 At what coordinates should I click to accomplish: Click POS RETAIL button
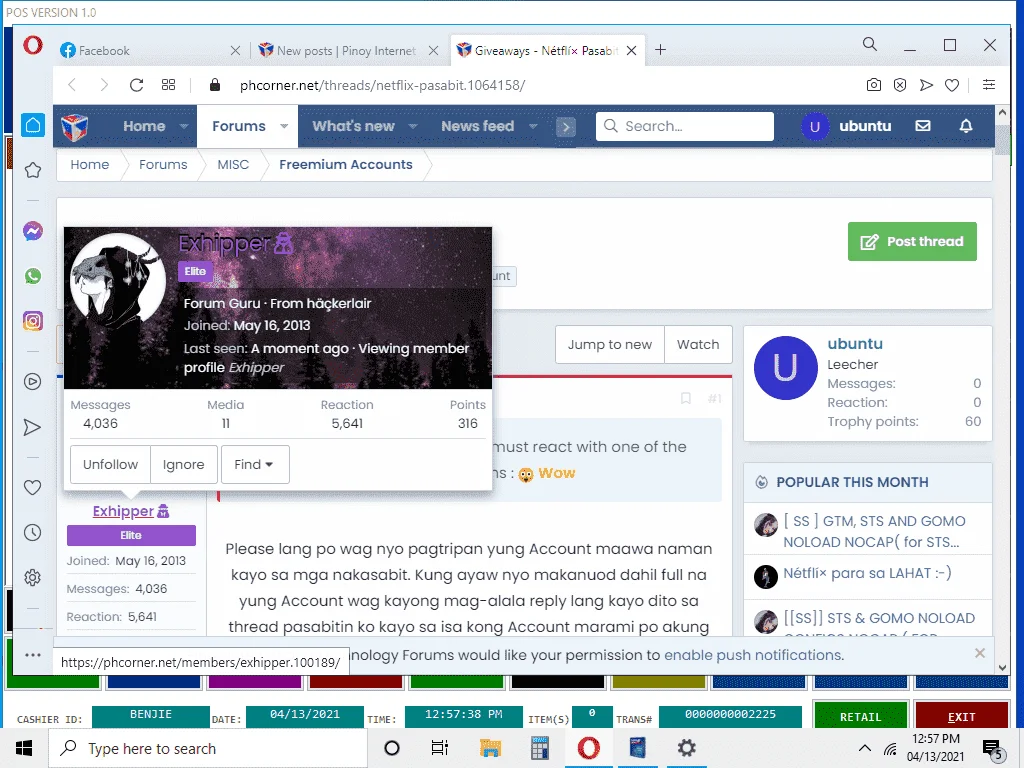tap(860, 716)
